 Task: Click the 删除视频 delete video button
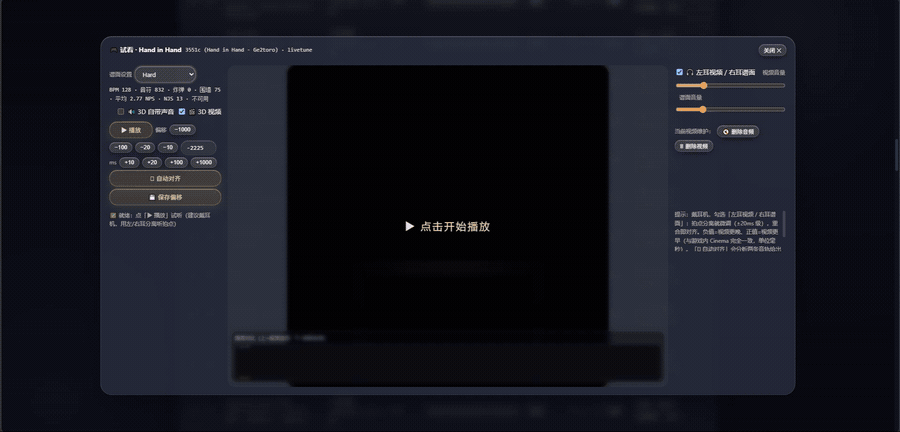tap(694, 146)
